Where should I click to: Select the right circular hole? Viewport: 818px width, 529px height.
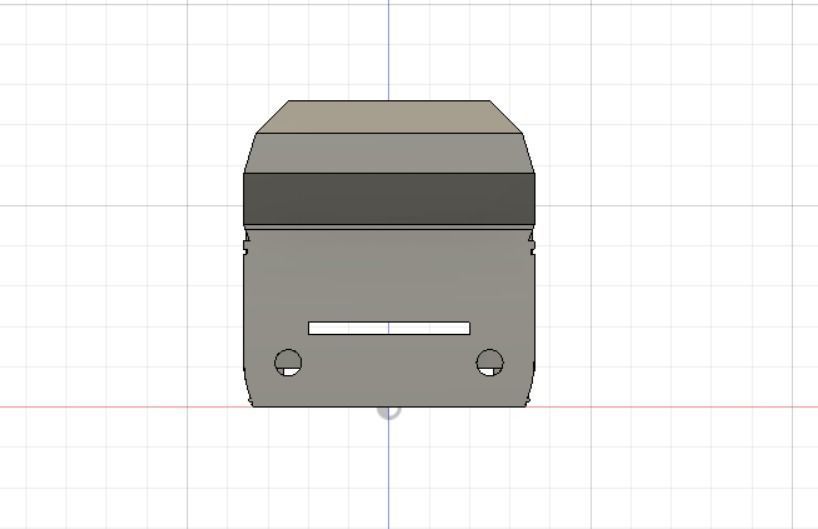[490, 363]
